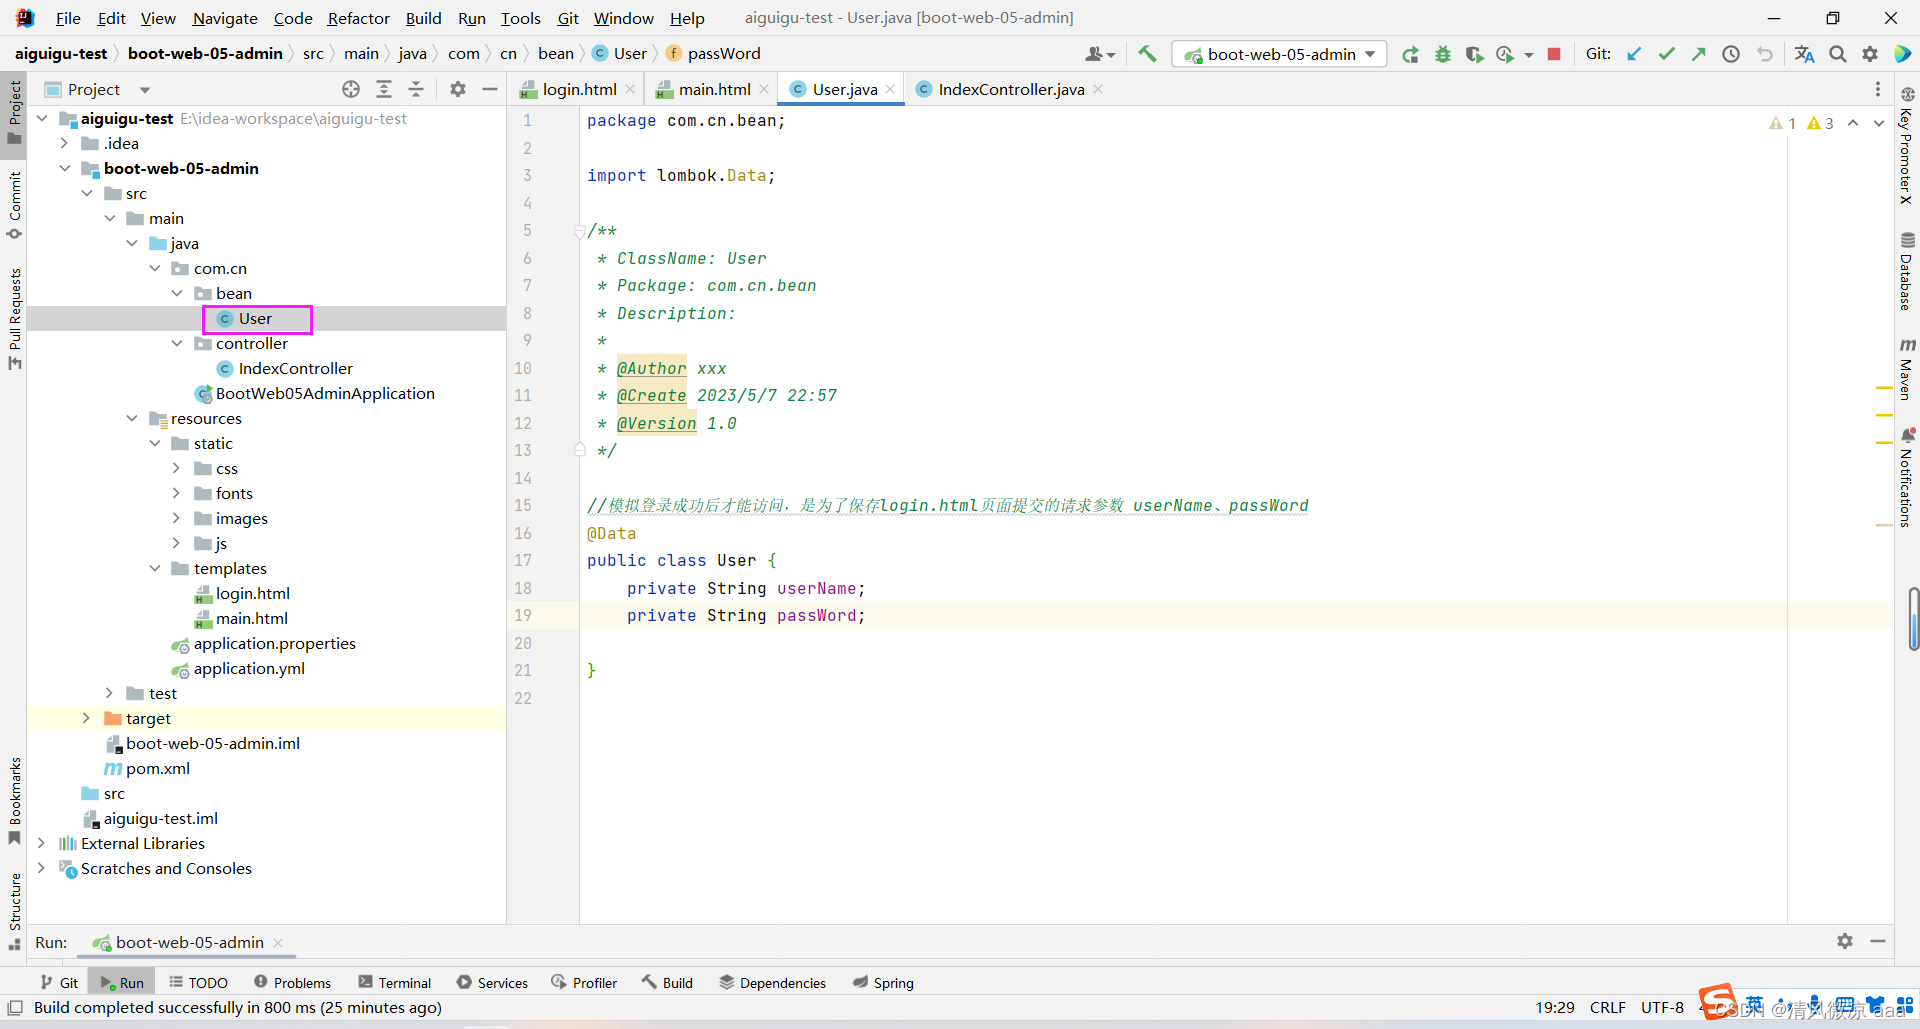
Task: Show Git history clock icon
Action: [1730, 54]
